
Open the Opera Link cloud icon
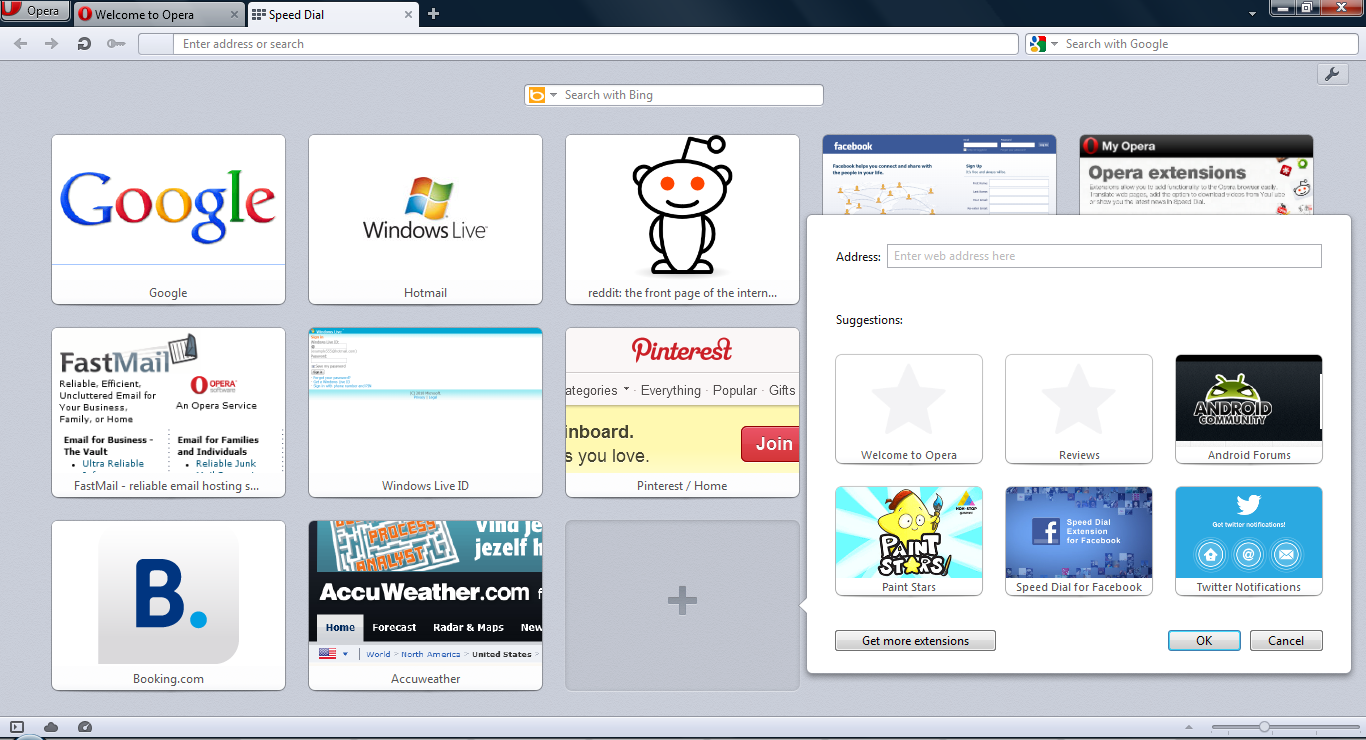click(x=51, y=727)
